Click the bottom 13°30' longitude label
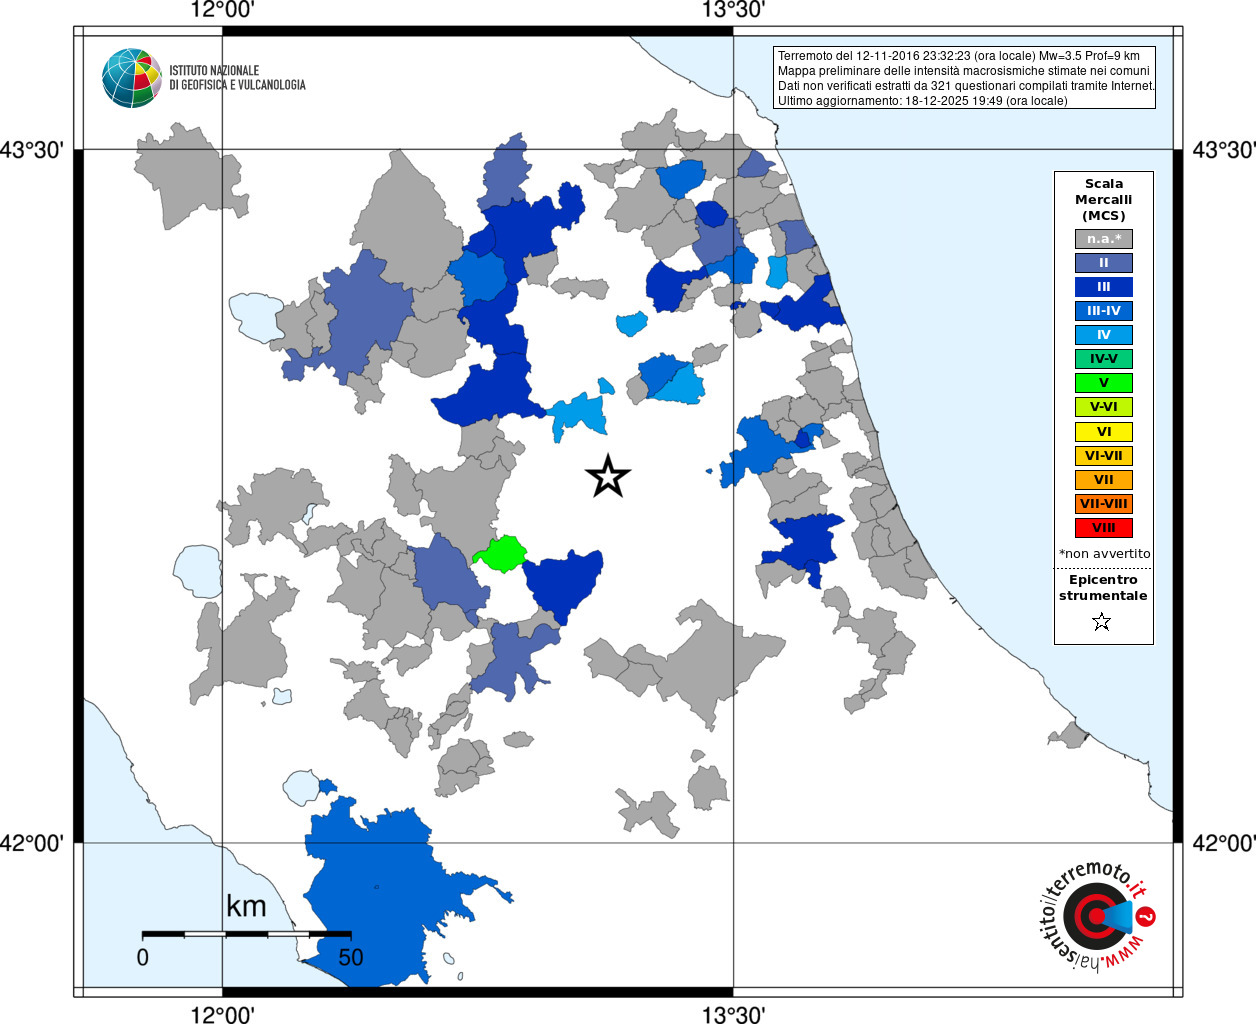1256x1024 pixels. tap(733, 1014)
